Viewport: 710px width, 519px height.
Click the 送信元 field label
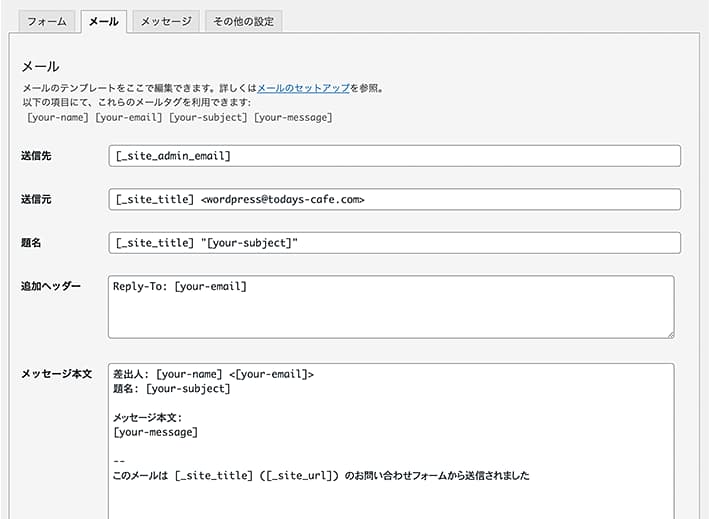pyautogui.click(x=36, y=199)
